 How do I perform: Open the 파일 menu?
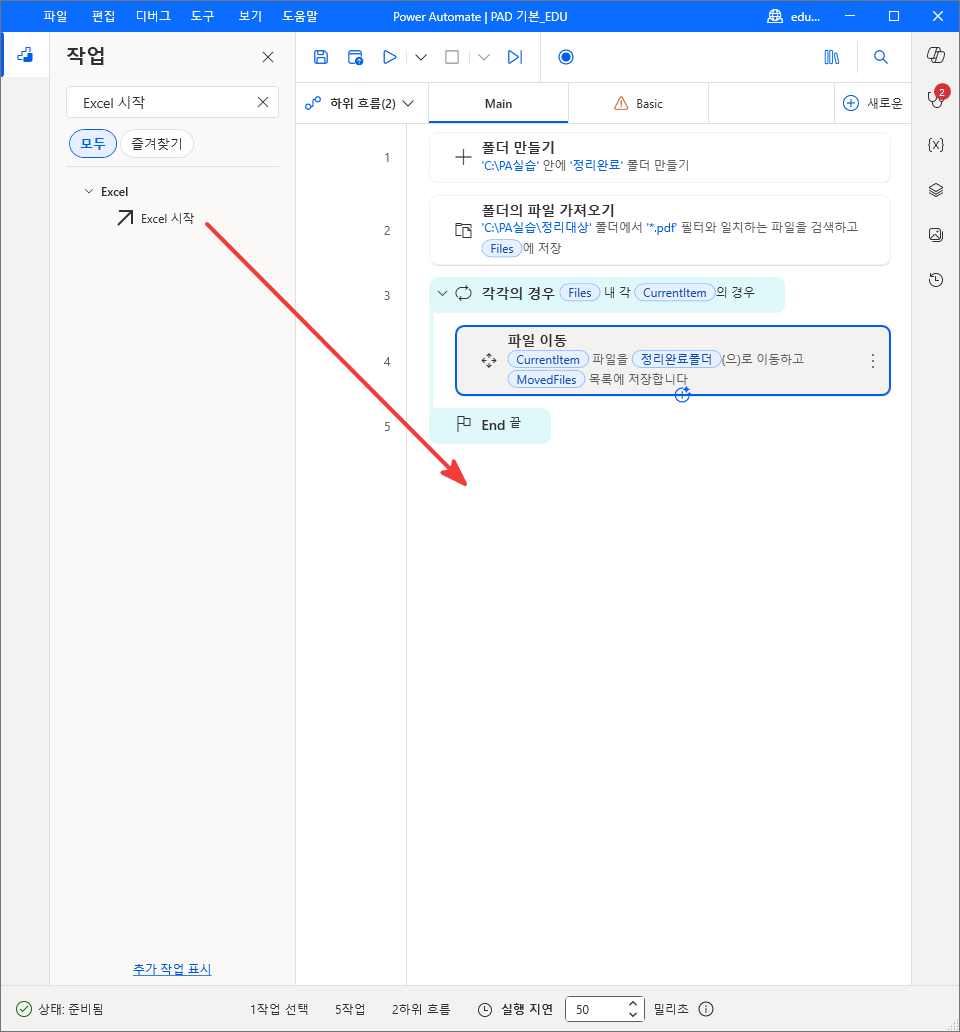55,16
